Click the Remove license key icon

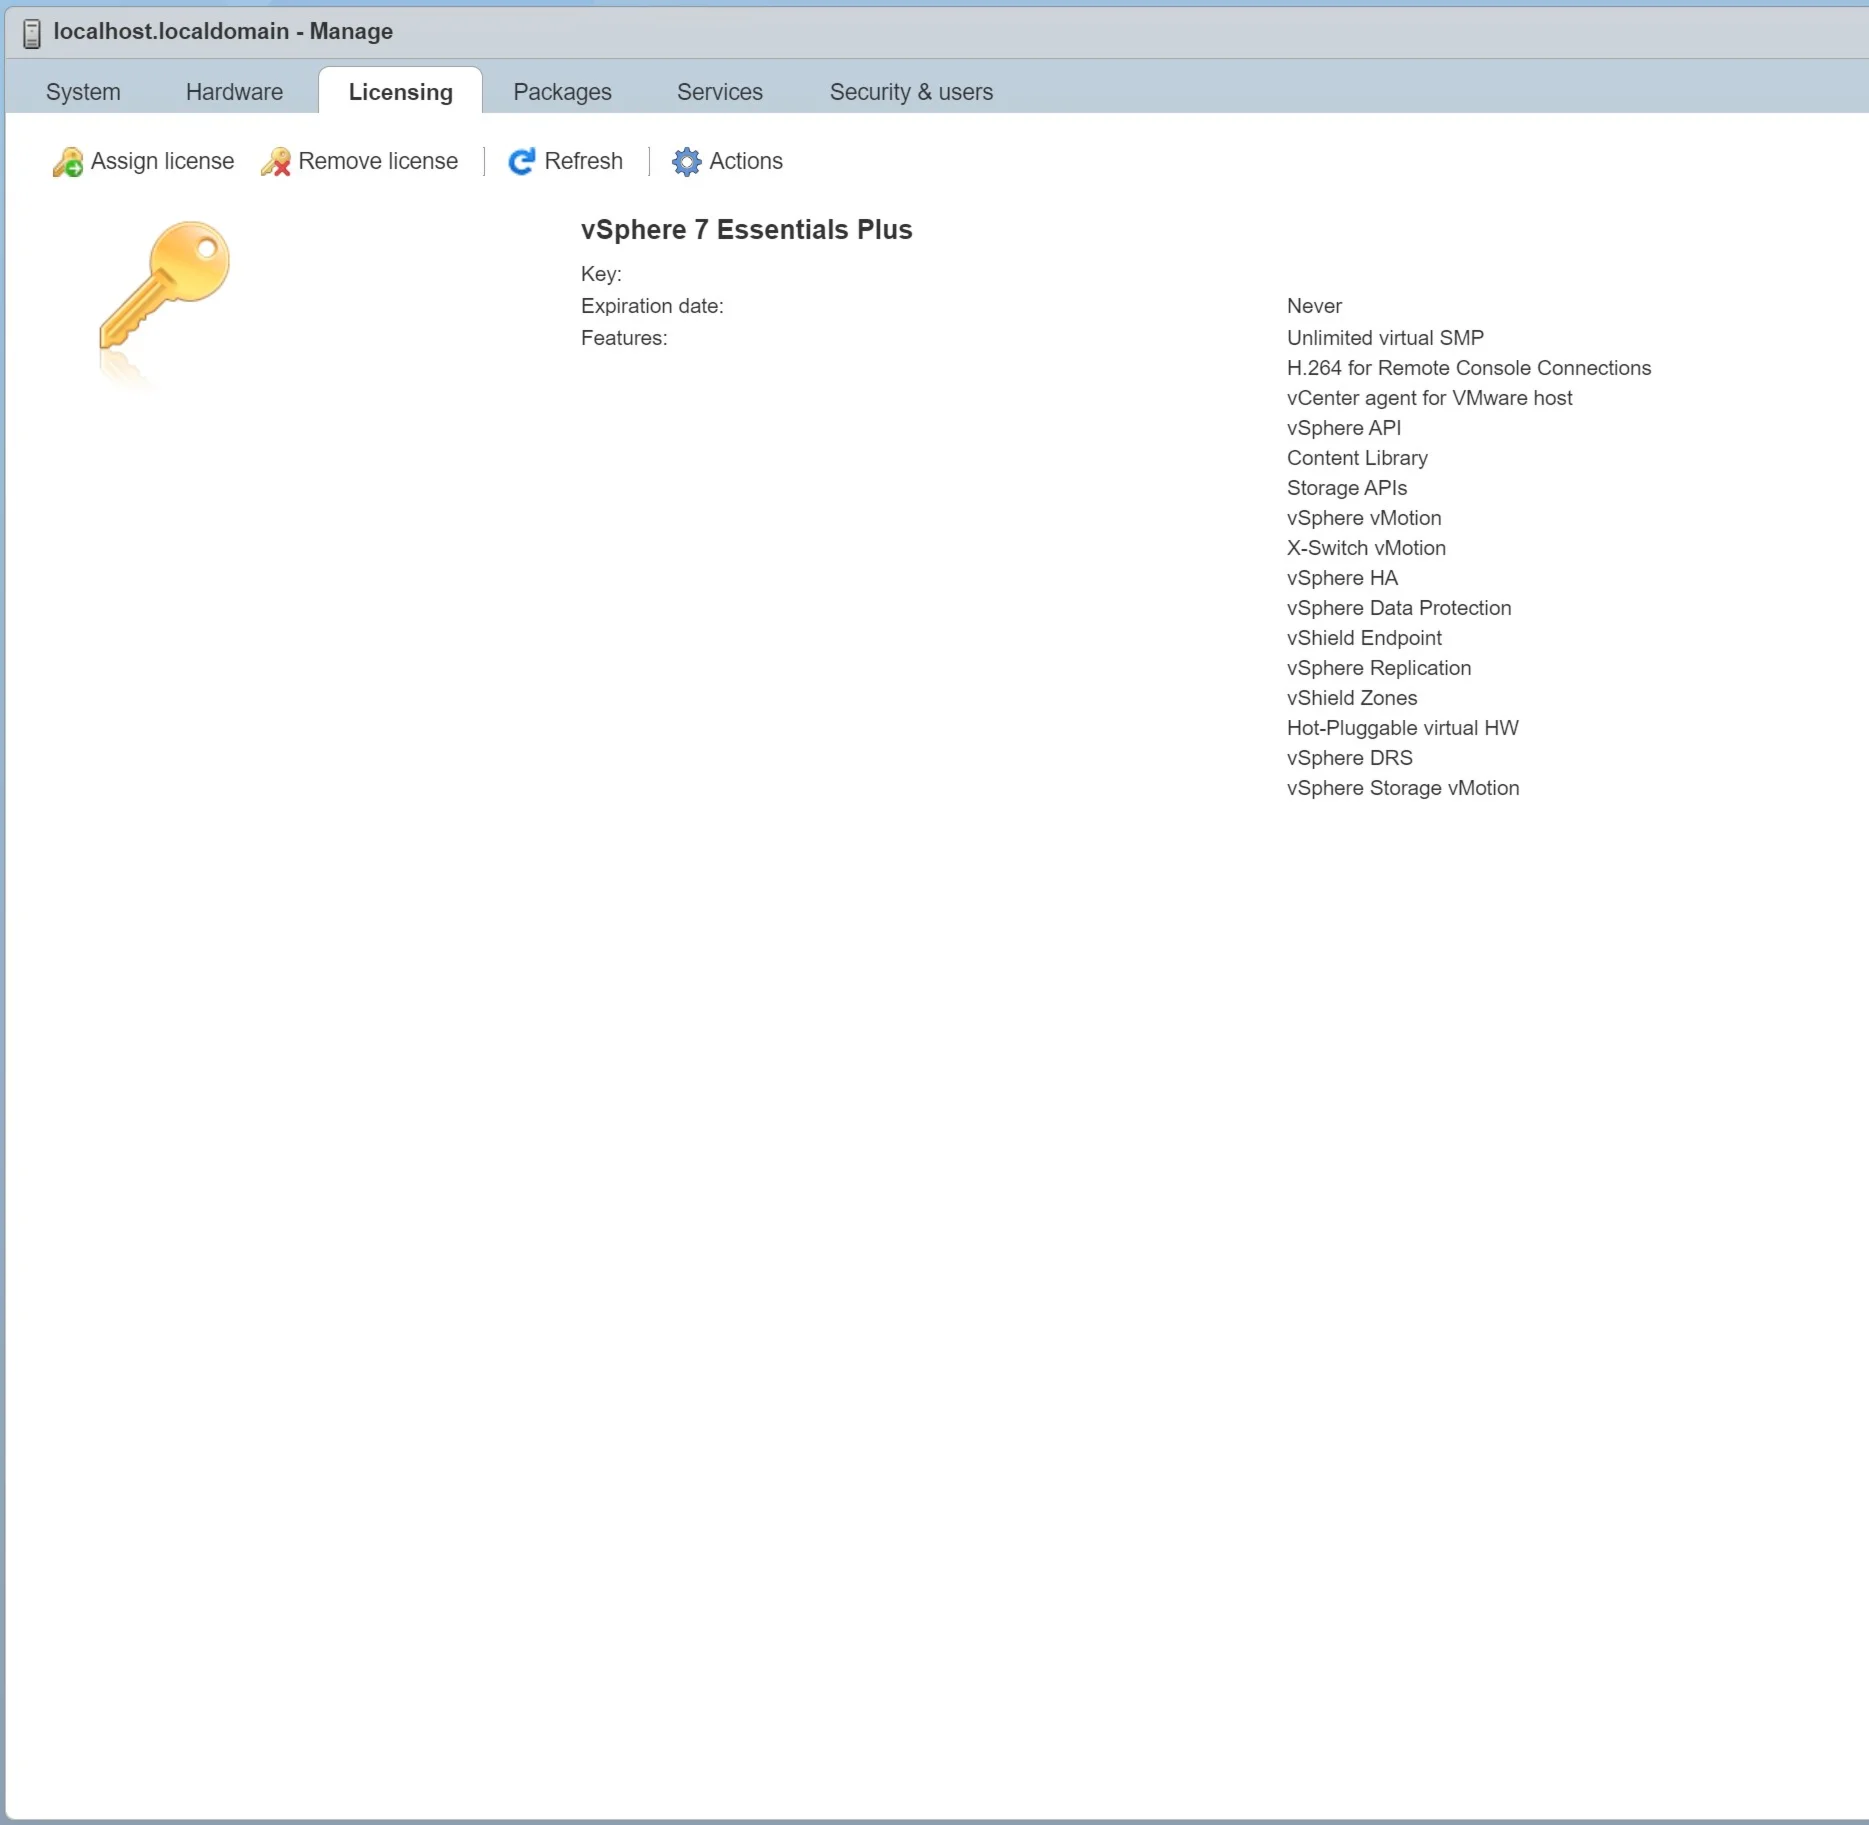click(x=276, y=162)
